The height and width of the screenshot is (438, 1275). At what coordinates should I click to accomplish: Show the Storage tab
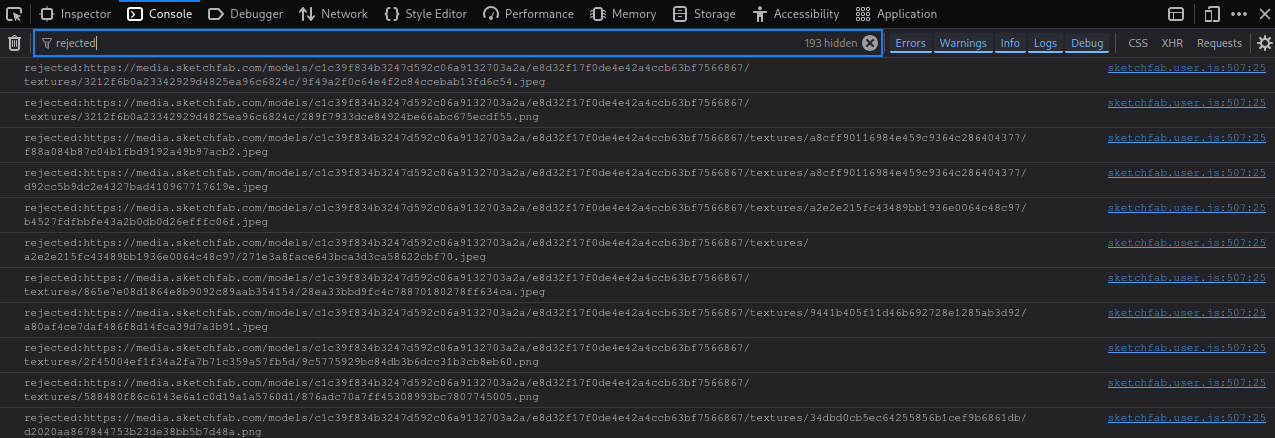click(705, 14)
